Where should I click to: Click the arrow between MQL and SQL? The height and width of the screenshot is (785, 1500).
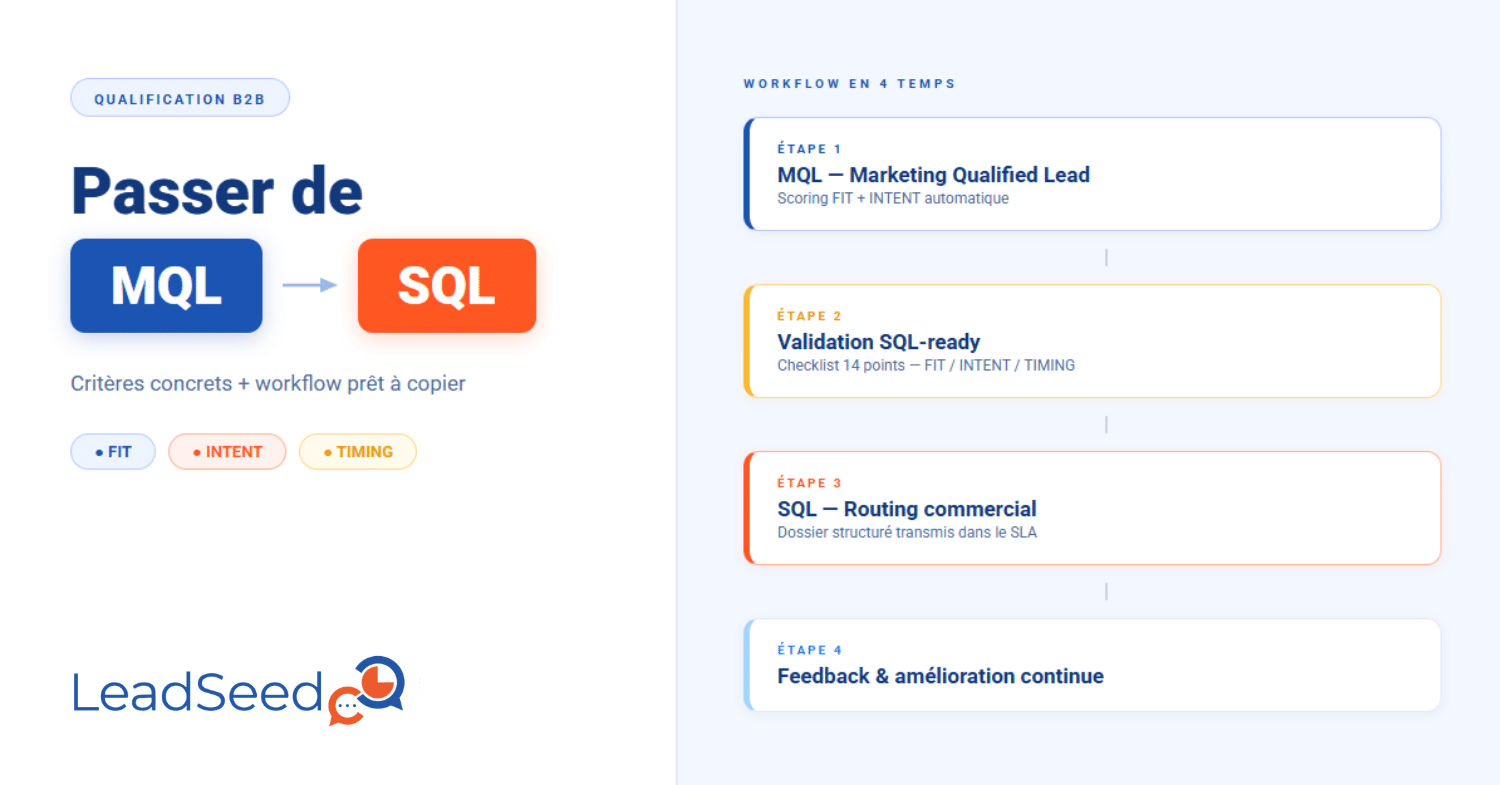310,286
